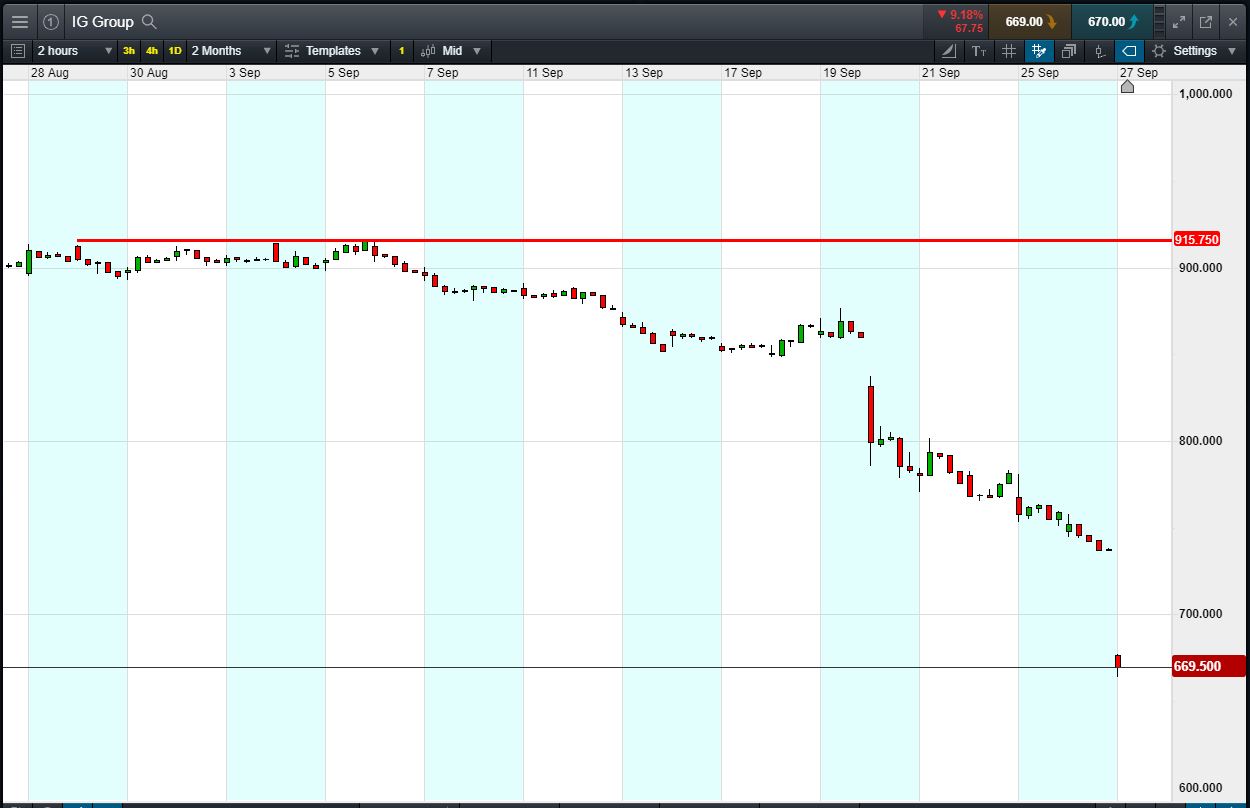Open the hamburger main menu
1250x808 pixels.
pos(19,21)
